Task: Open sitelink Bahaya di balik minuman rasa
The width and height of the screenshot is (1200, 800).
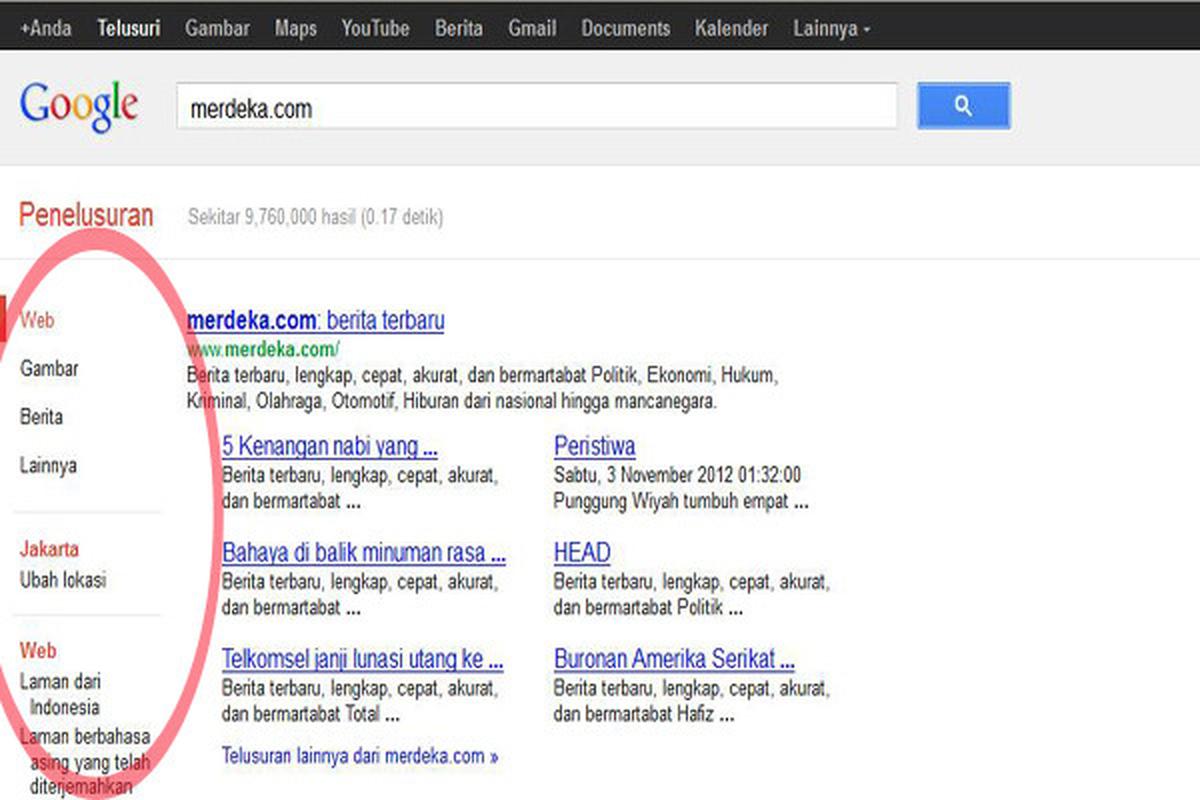Action: pyautogui.click(x=364, y=553)
